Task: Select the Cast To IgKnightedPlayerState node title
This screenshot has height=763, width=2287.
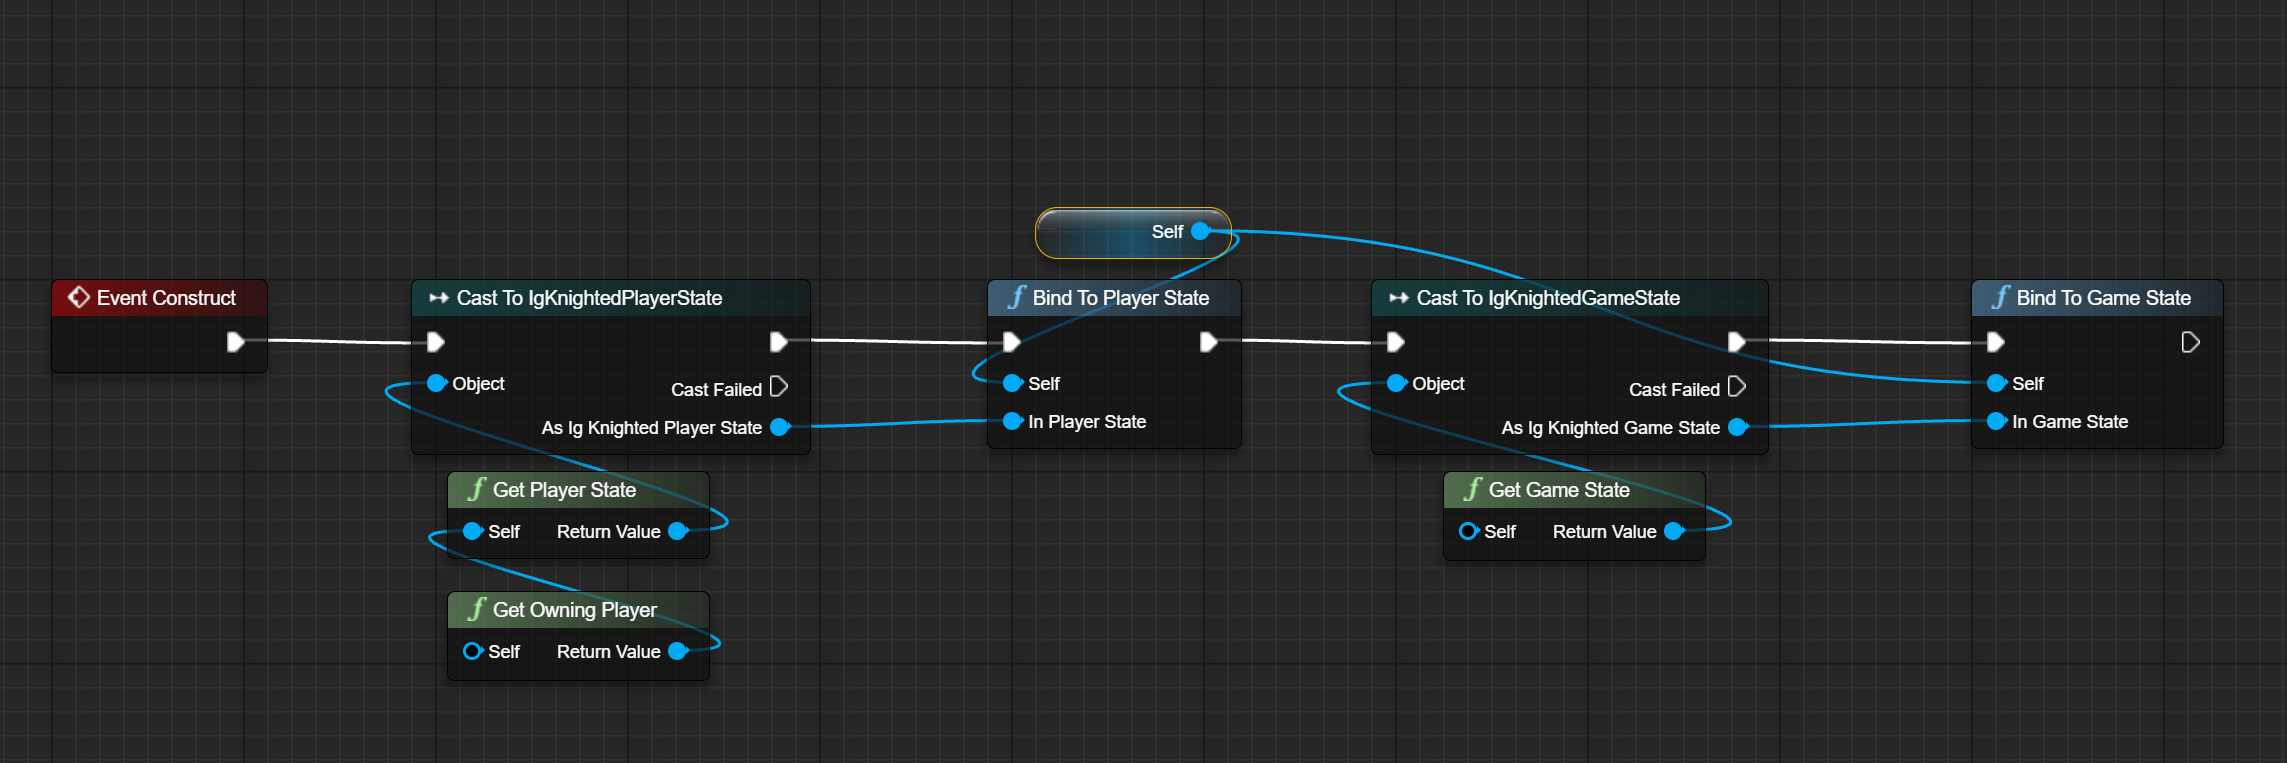Action: [589, 298]
